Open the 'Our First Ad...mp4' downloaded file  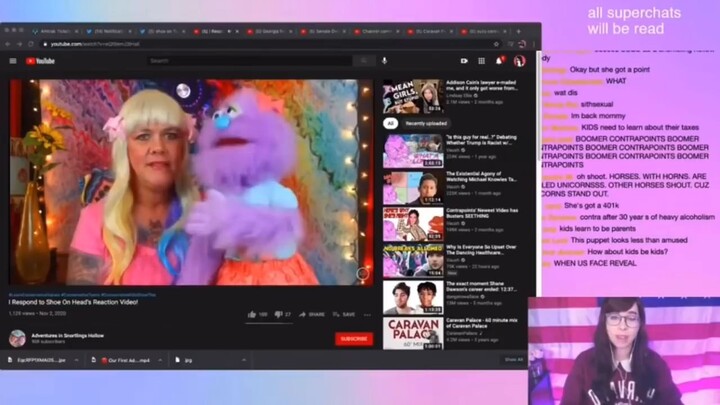click(125, 360)
